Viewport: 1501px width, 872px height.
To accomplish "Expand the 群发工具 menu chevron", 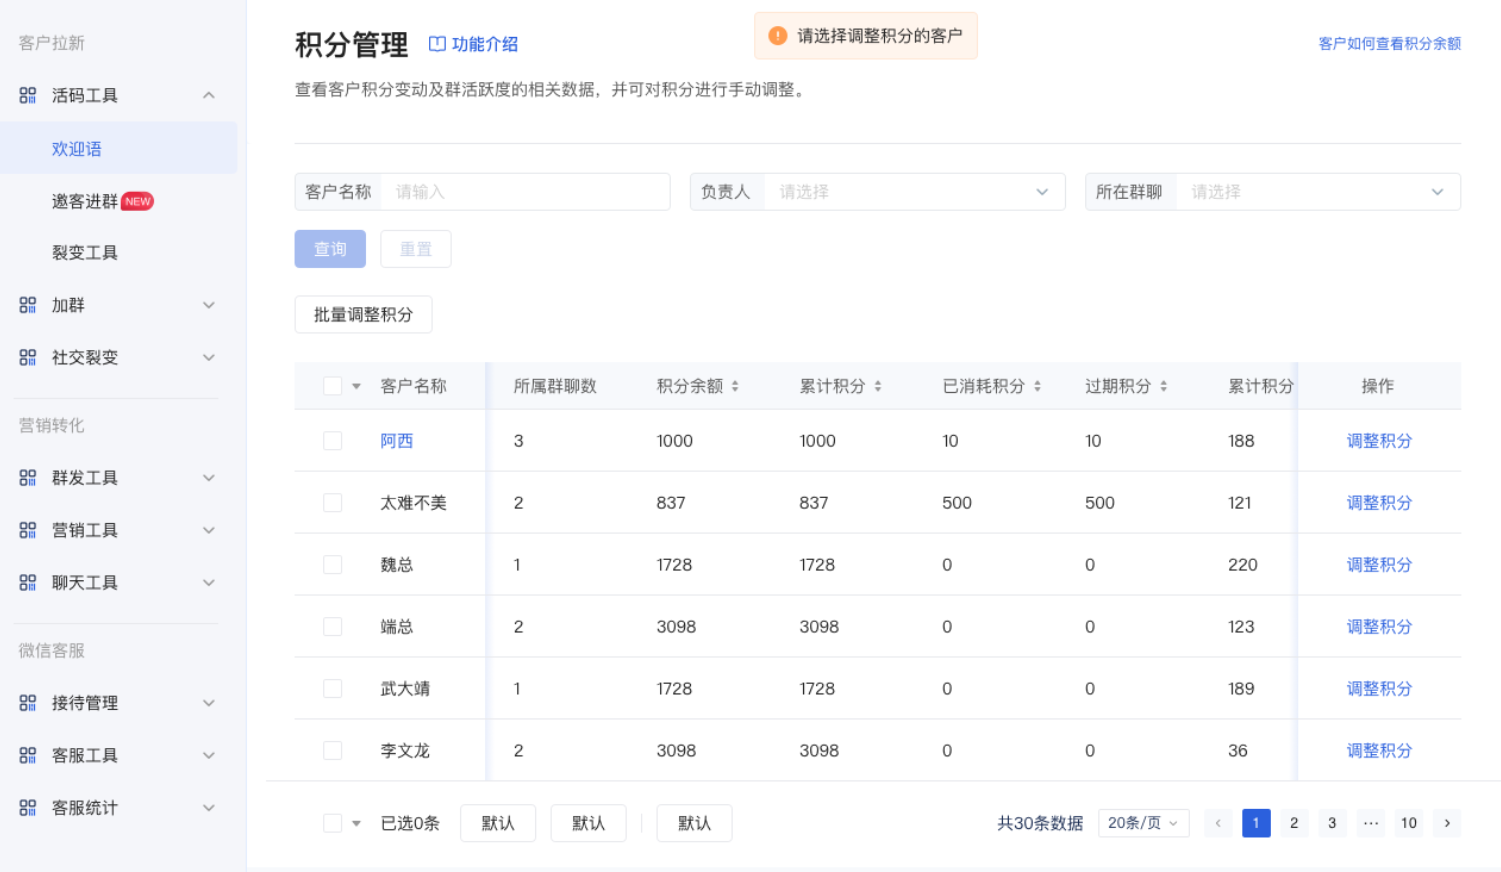I will coord(209,478).
